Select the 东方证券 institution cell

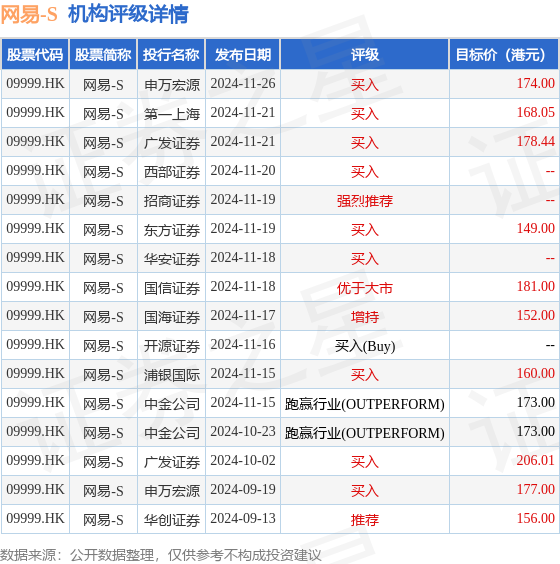(x=171, y=229)
